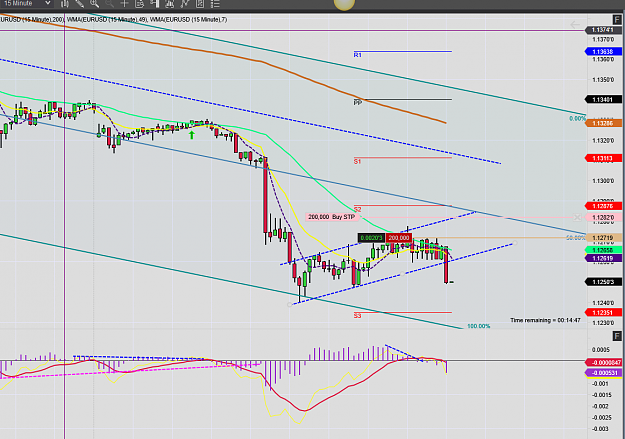Cancel the Buy STP order with X

point(577,217)
